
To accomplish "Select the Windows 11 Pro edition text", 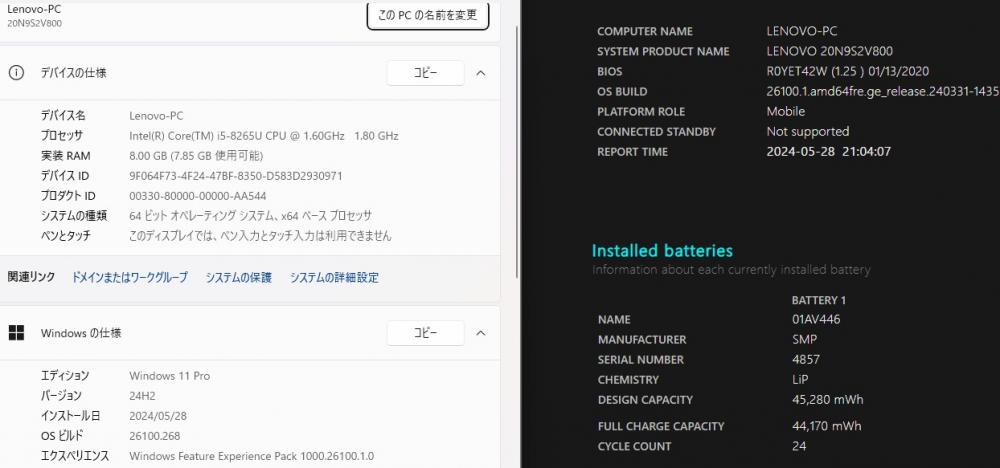I will 169,376.
